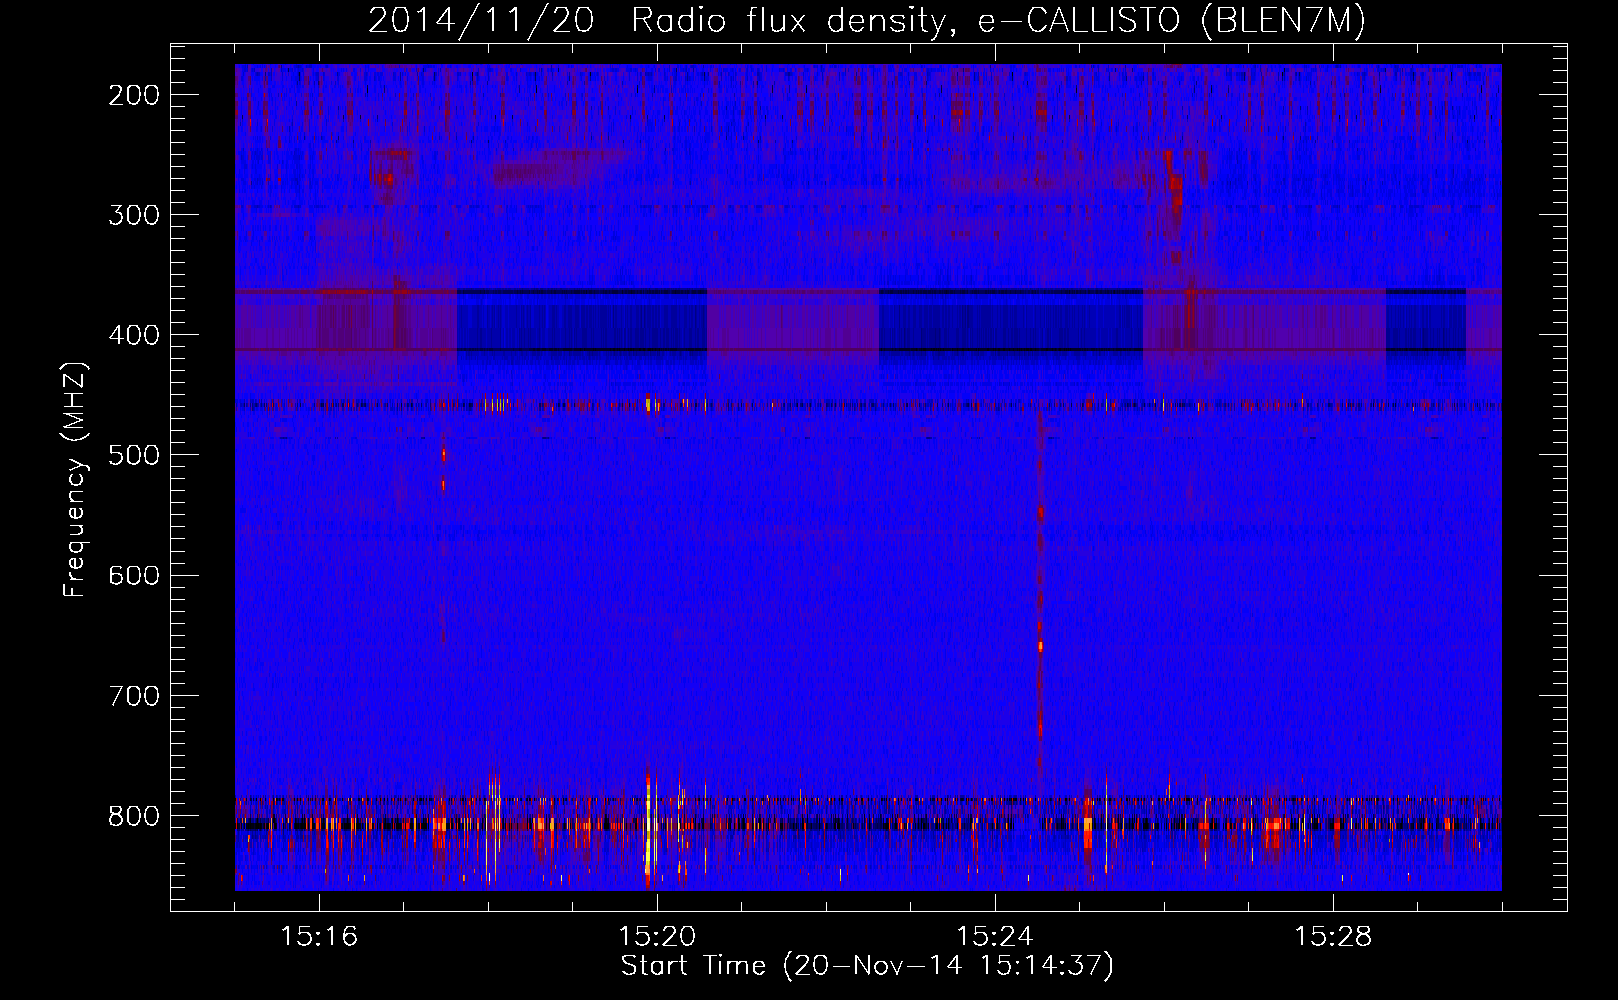Click the Frequency (MHZ) axis label
The image size is (1618, 1000).
(x=75, y=479)
